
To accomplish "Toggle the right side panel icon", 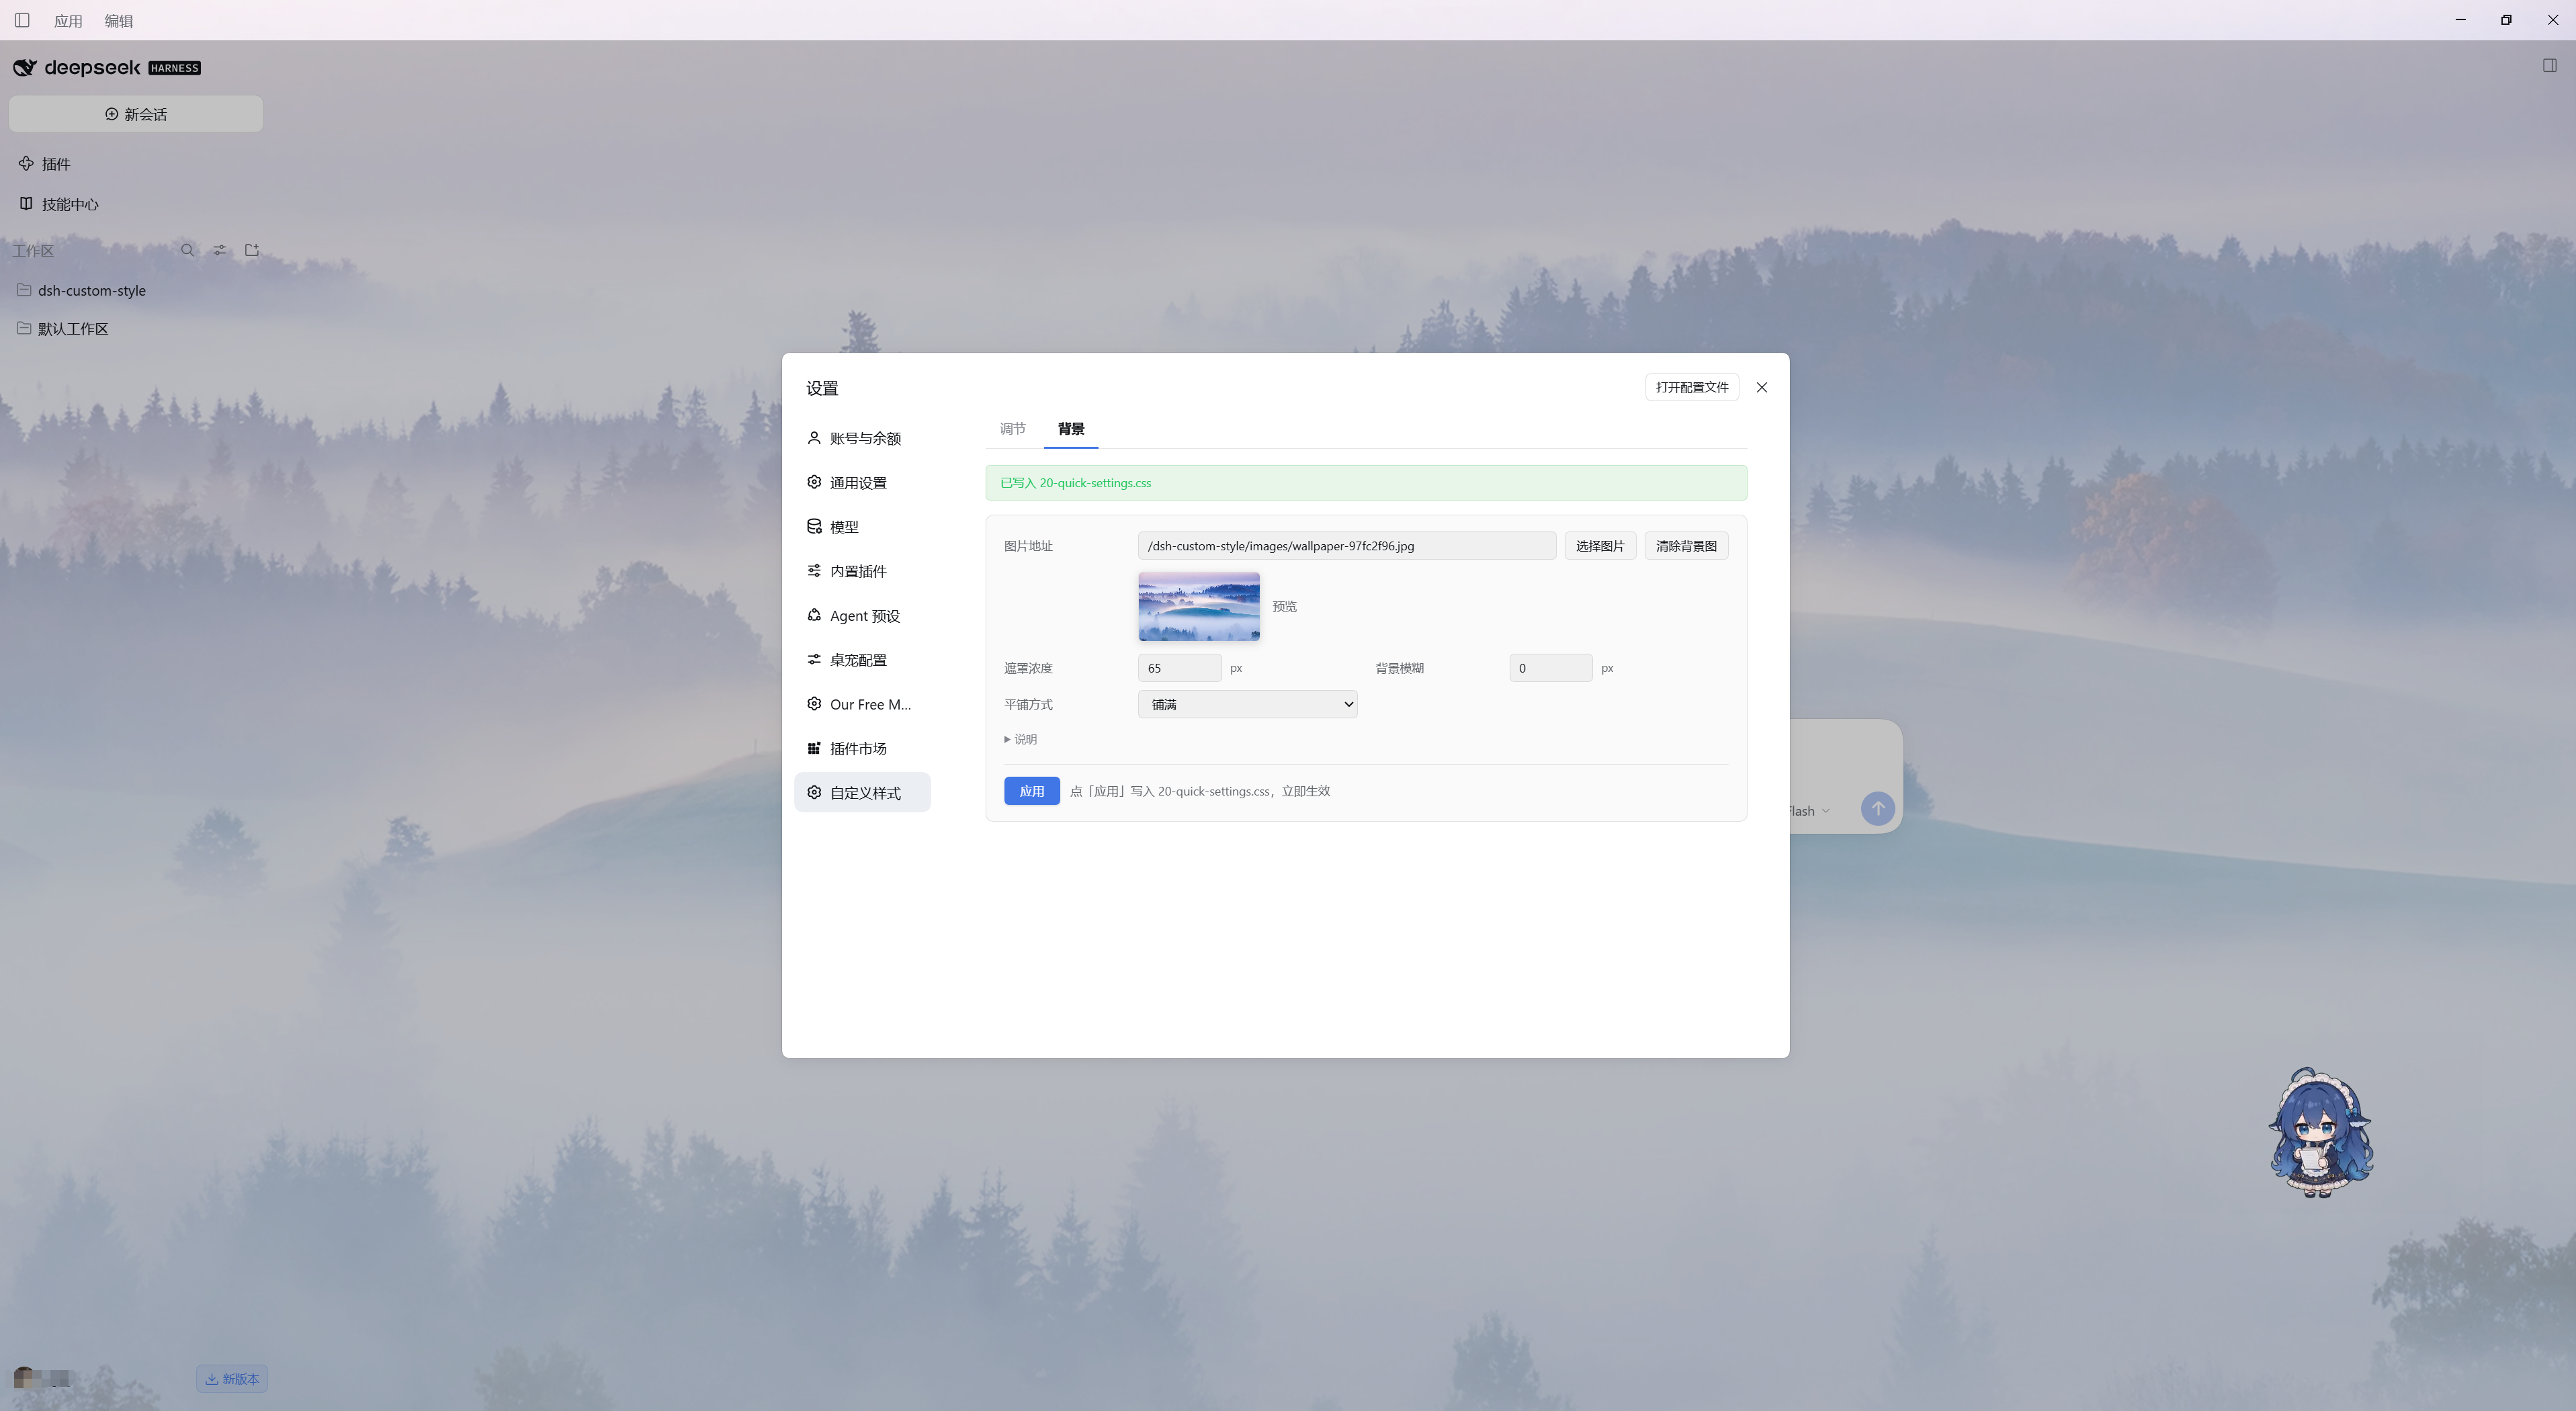I will (2549, 66).
